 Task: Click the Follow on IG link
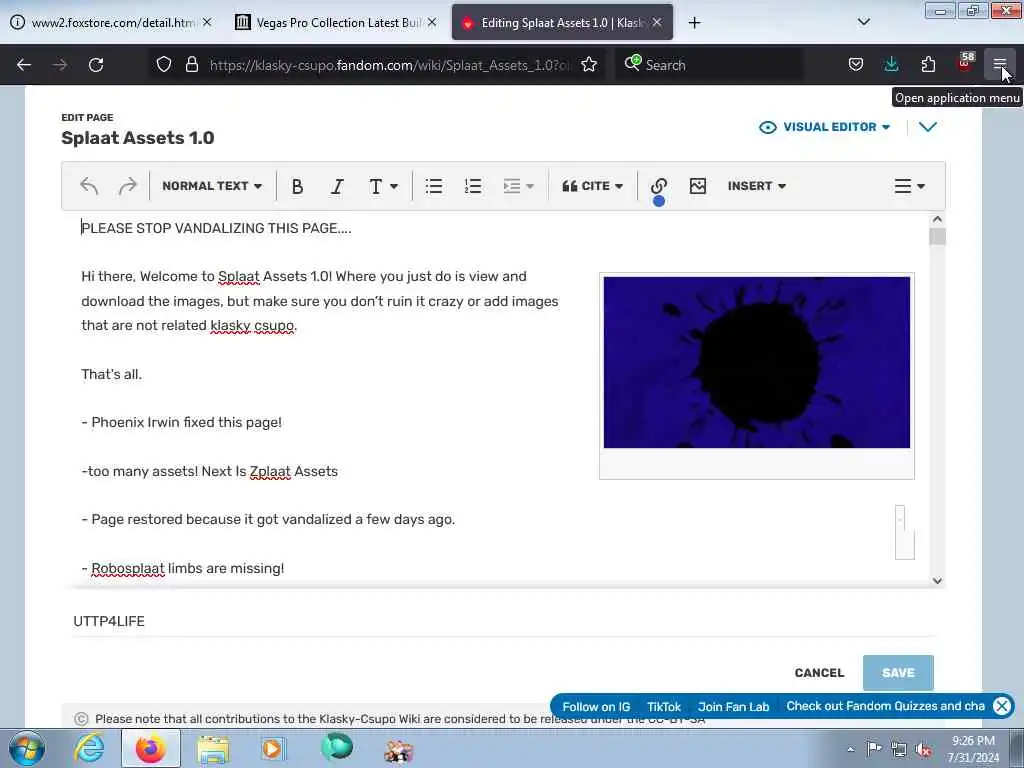(596, 707)
